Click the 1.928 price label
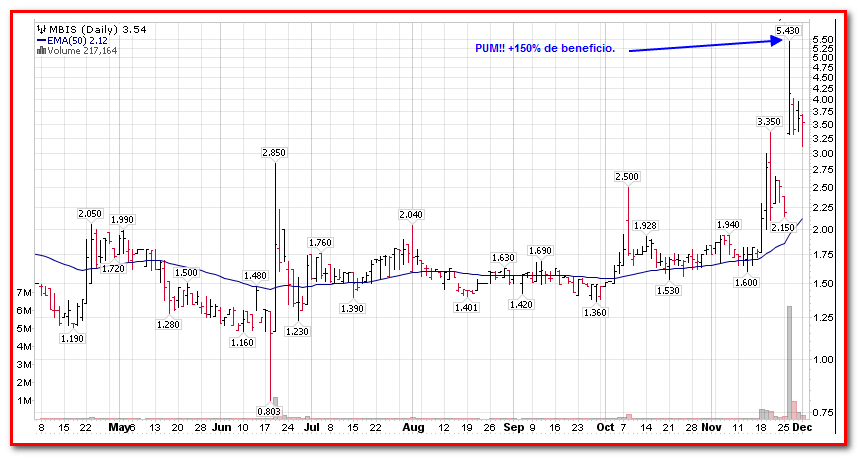Screen dimensions: 858x457 pyautogui.click(x=645, y=225)
